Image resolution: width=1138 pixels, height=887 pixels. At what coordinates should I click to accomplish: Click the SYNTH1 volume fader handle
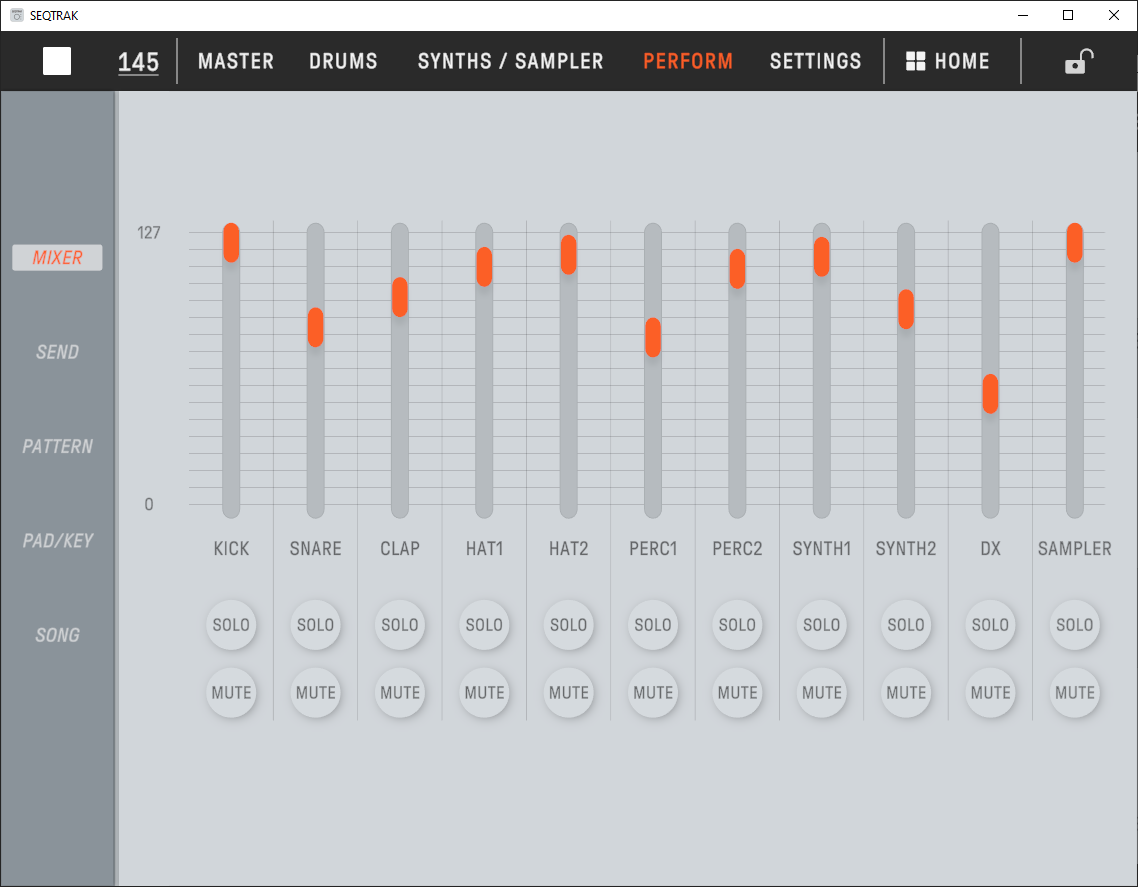pyautogui.click(x=822, y=257)
